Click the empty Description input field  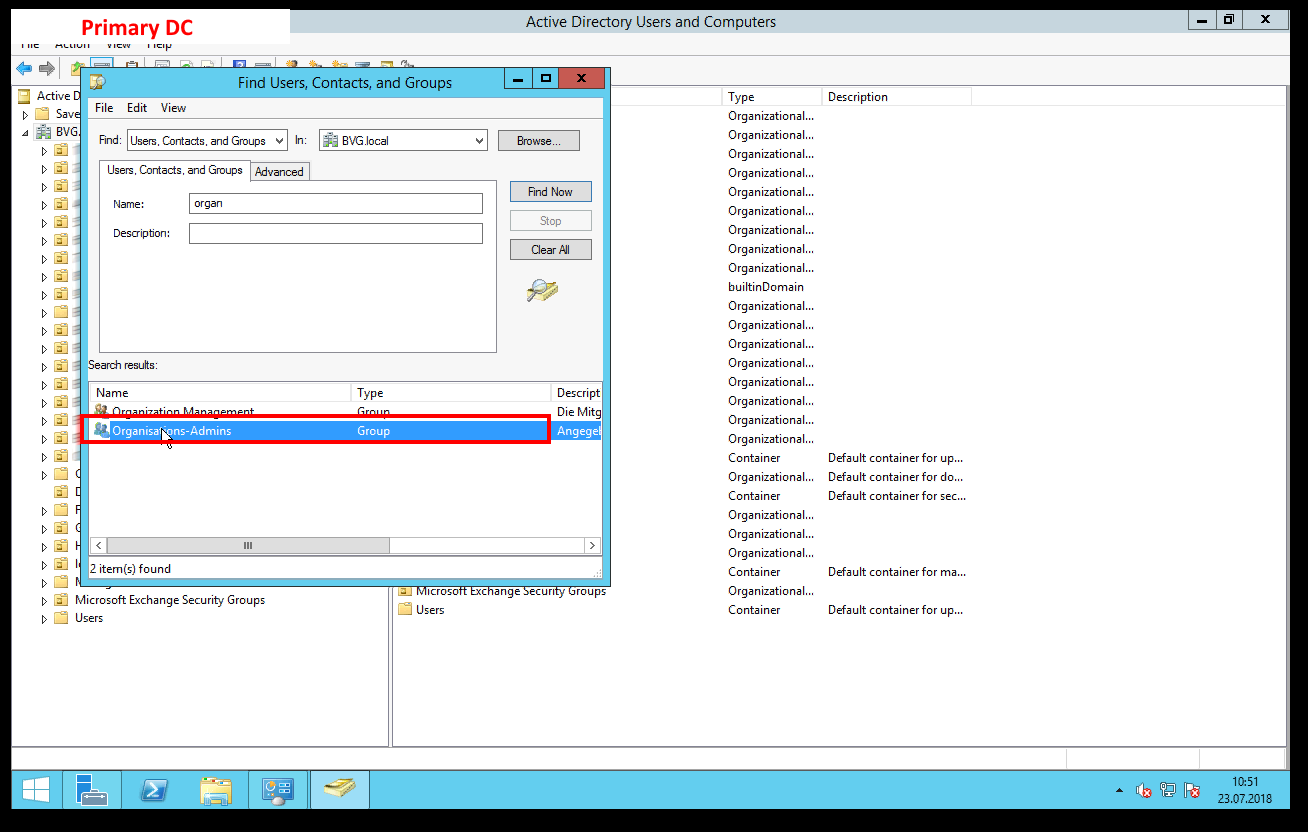coord(336,233)
